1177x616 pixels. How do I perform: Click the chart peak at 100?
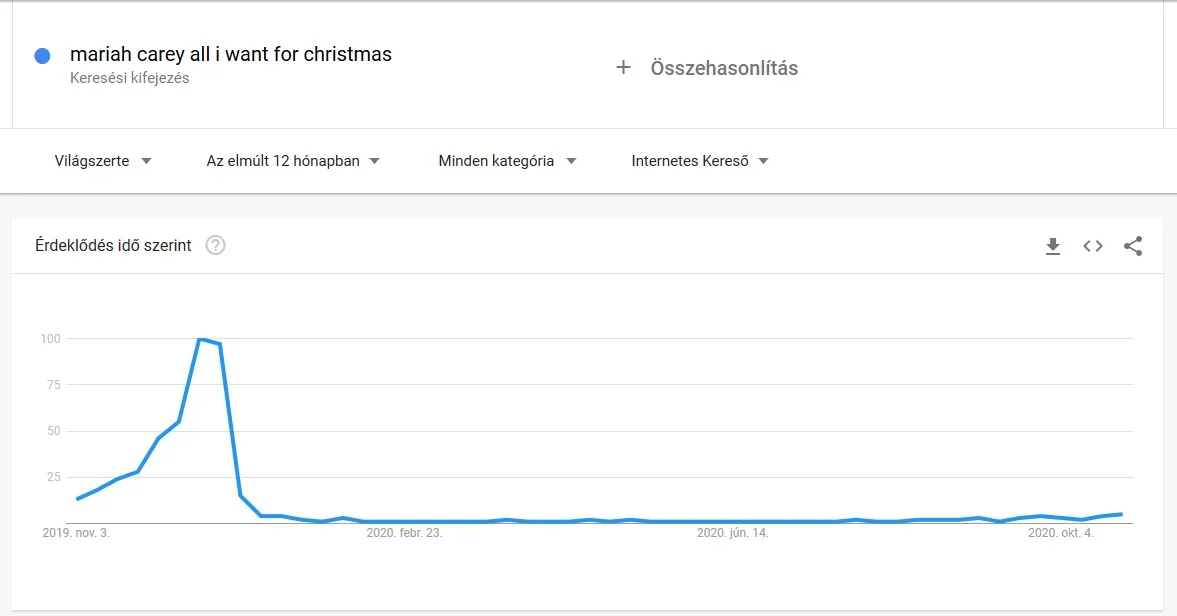point(200,340)
